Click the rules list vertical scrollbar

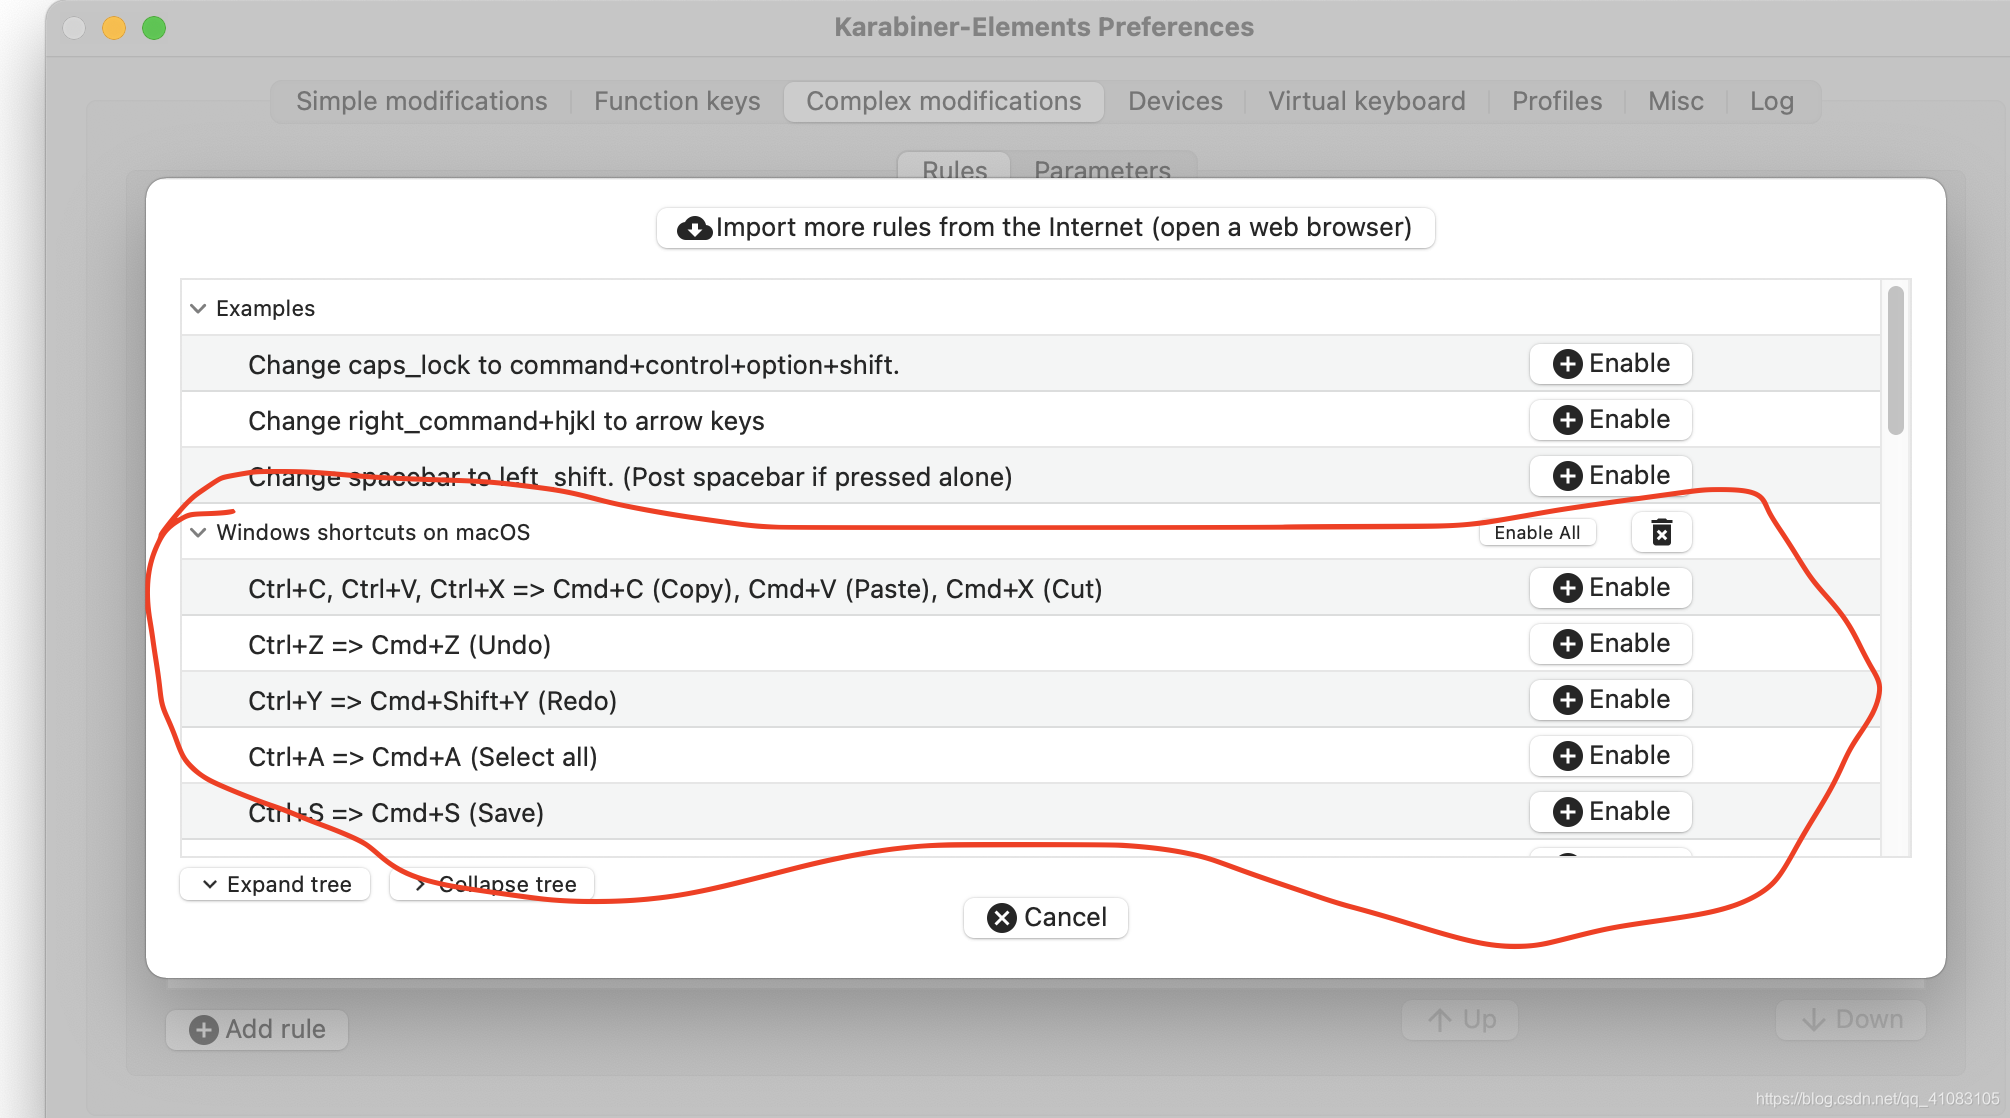[x=1895, y=362]
